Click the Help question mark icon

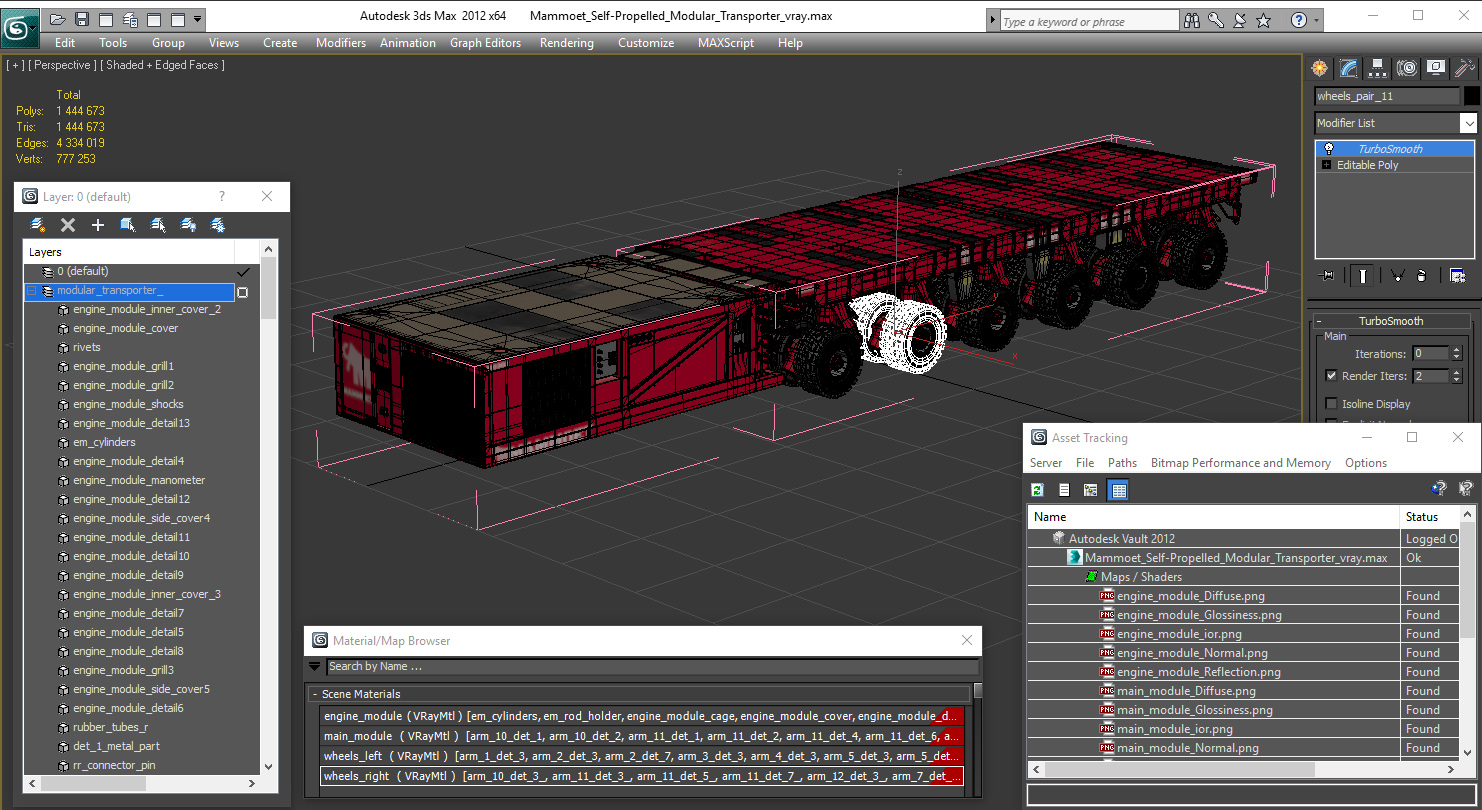coord(1298,20)
